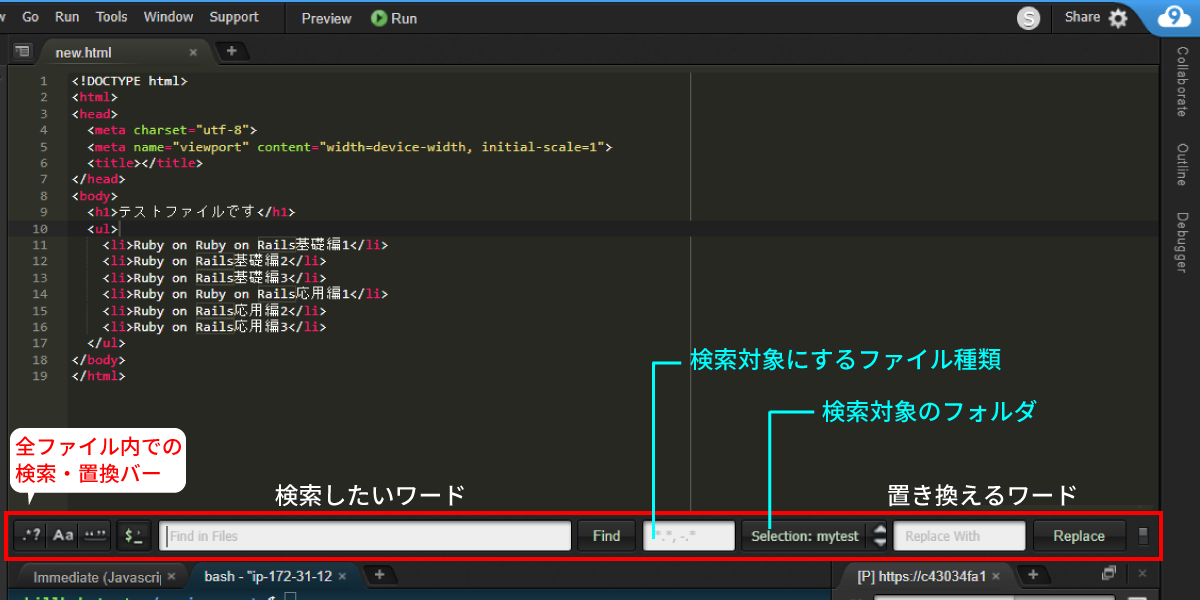Click the Share button

(x=1082, y=17)
